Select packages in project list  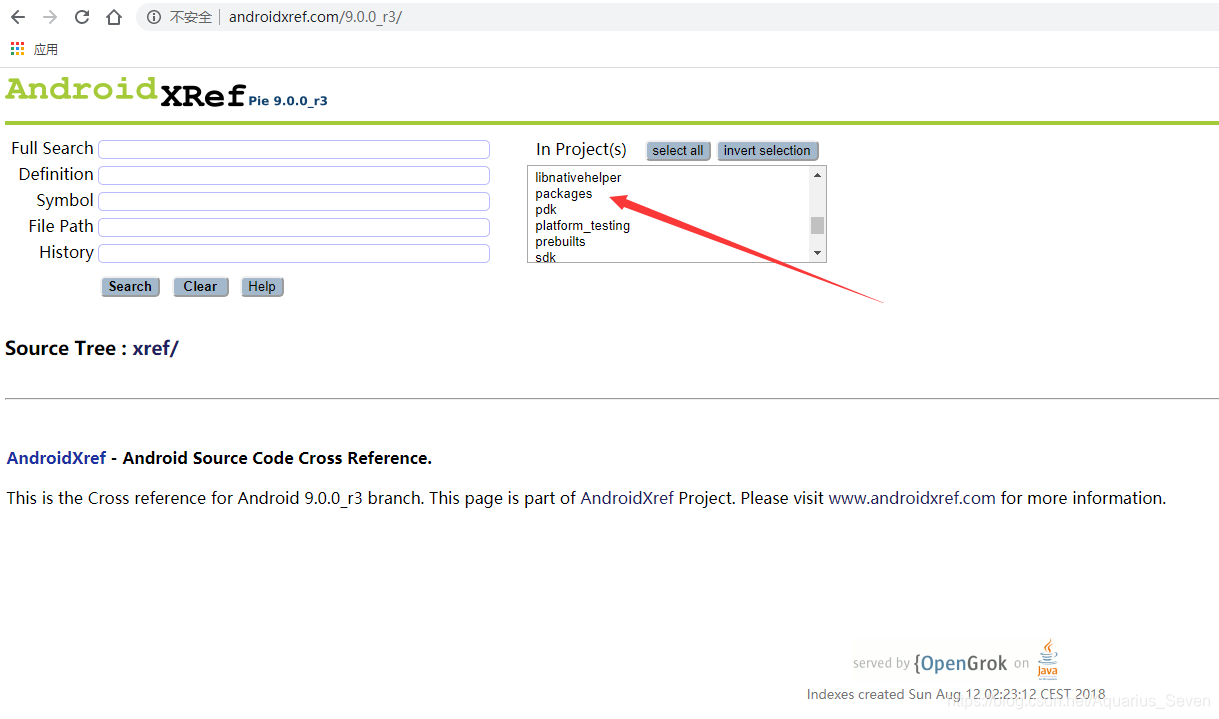tap(563, 194)
